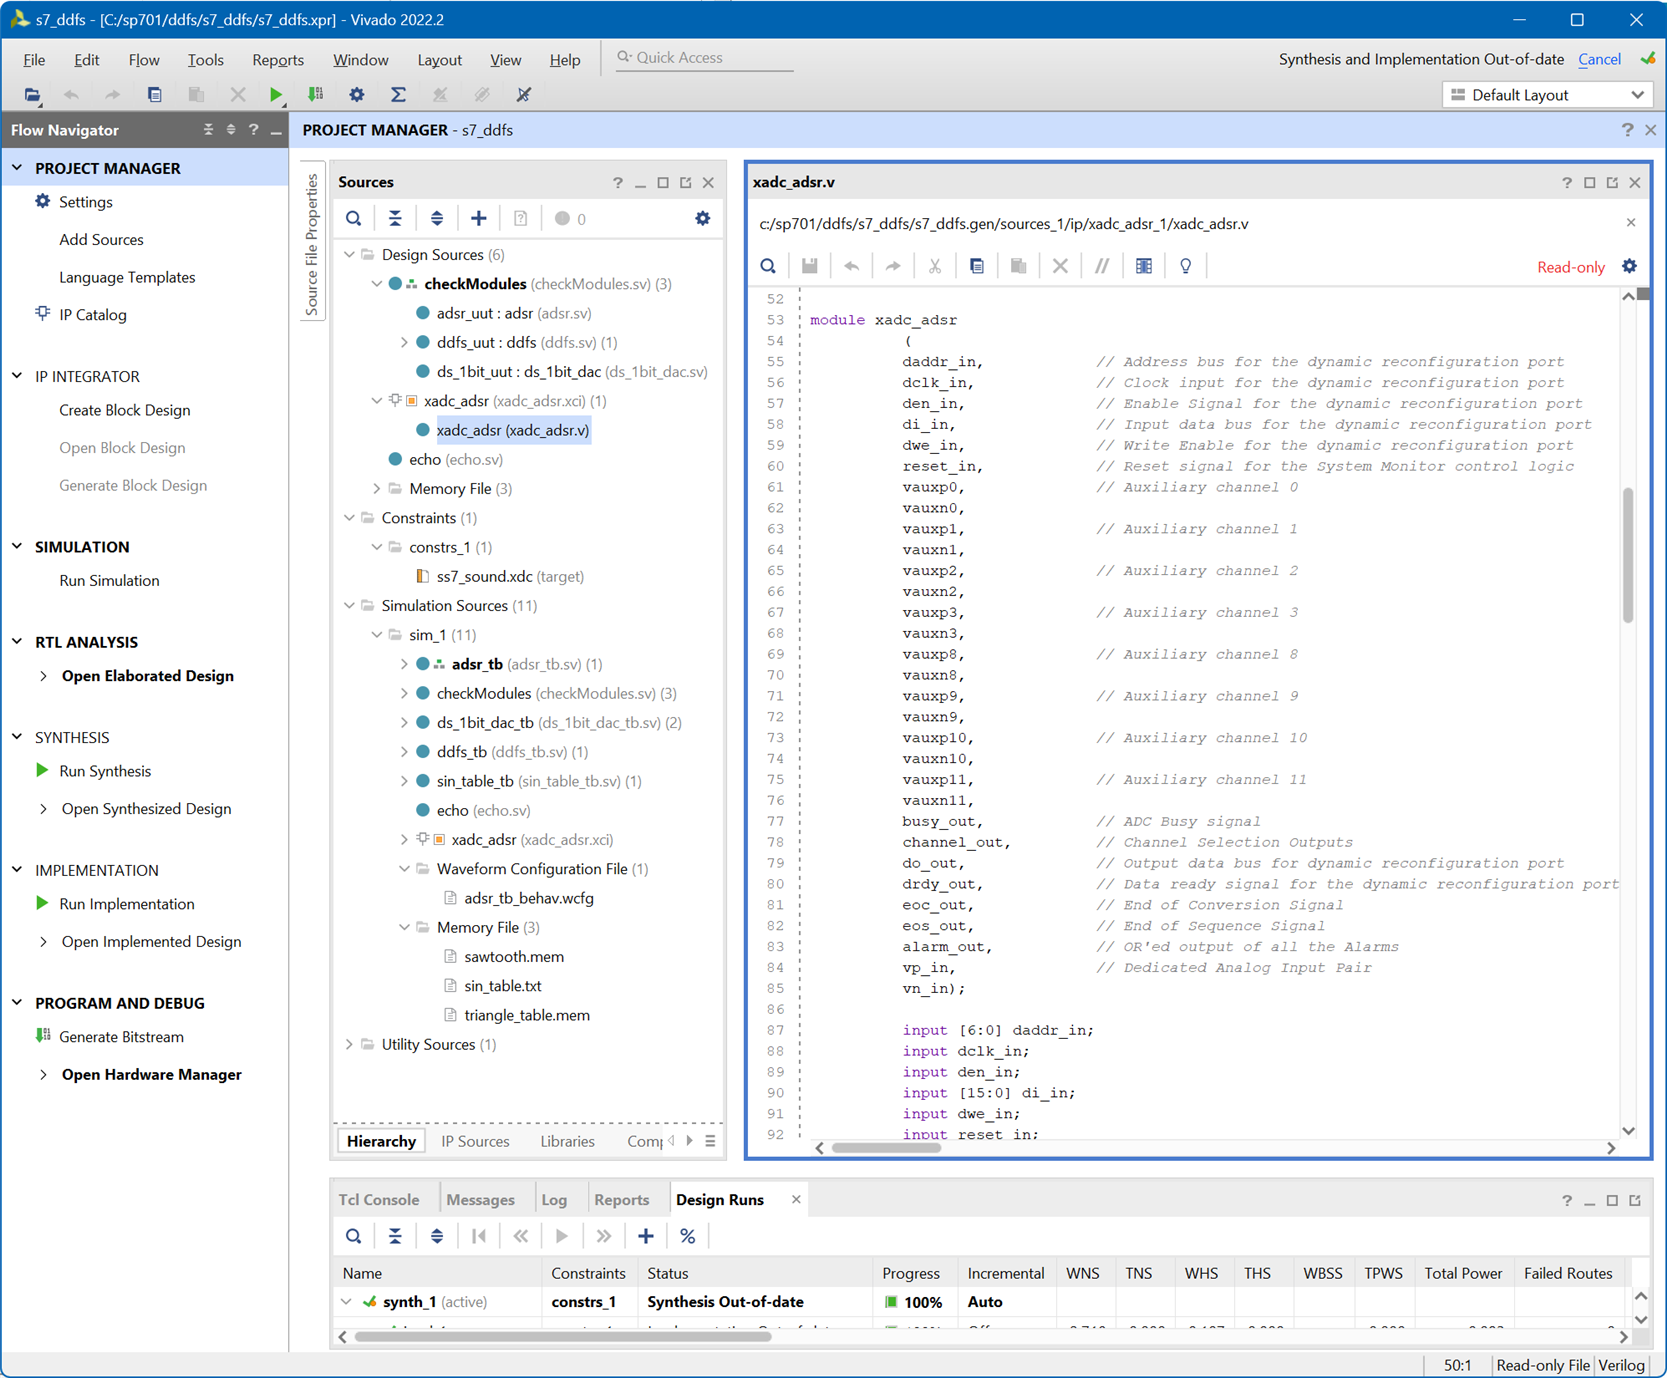Image resolution: width=1667 pixels, height=1378 pixels.
Task: Expand all in Sources panel toolbar
Action: pyautogui.click(x=437, y=219)
